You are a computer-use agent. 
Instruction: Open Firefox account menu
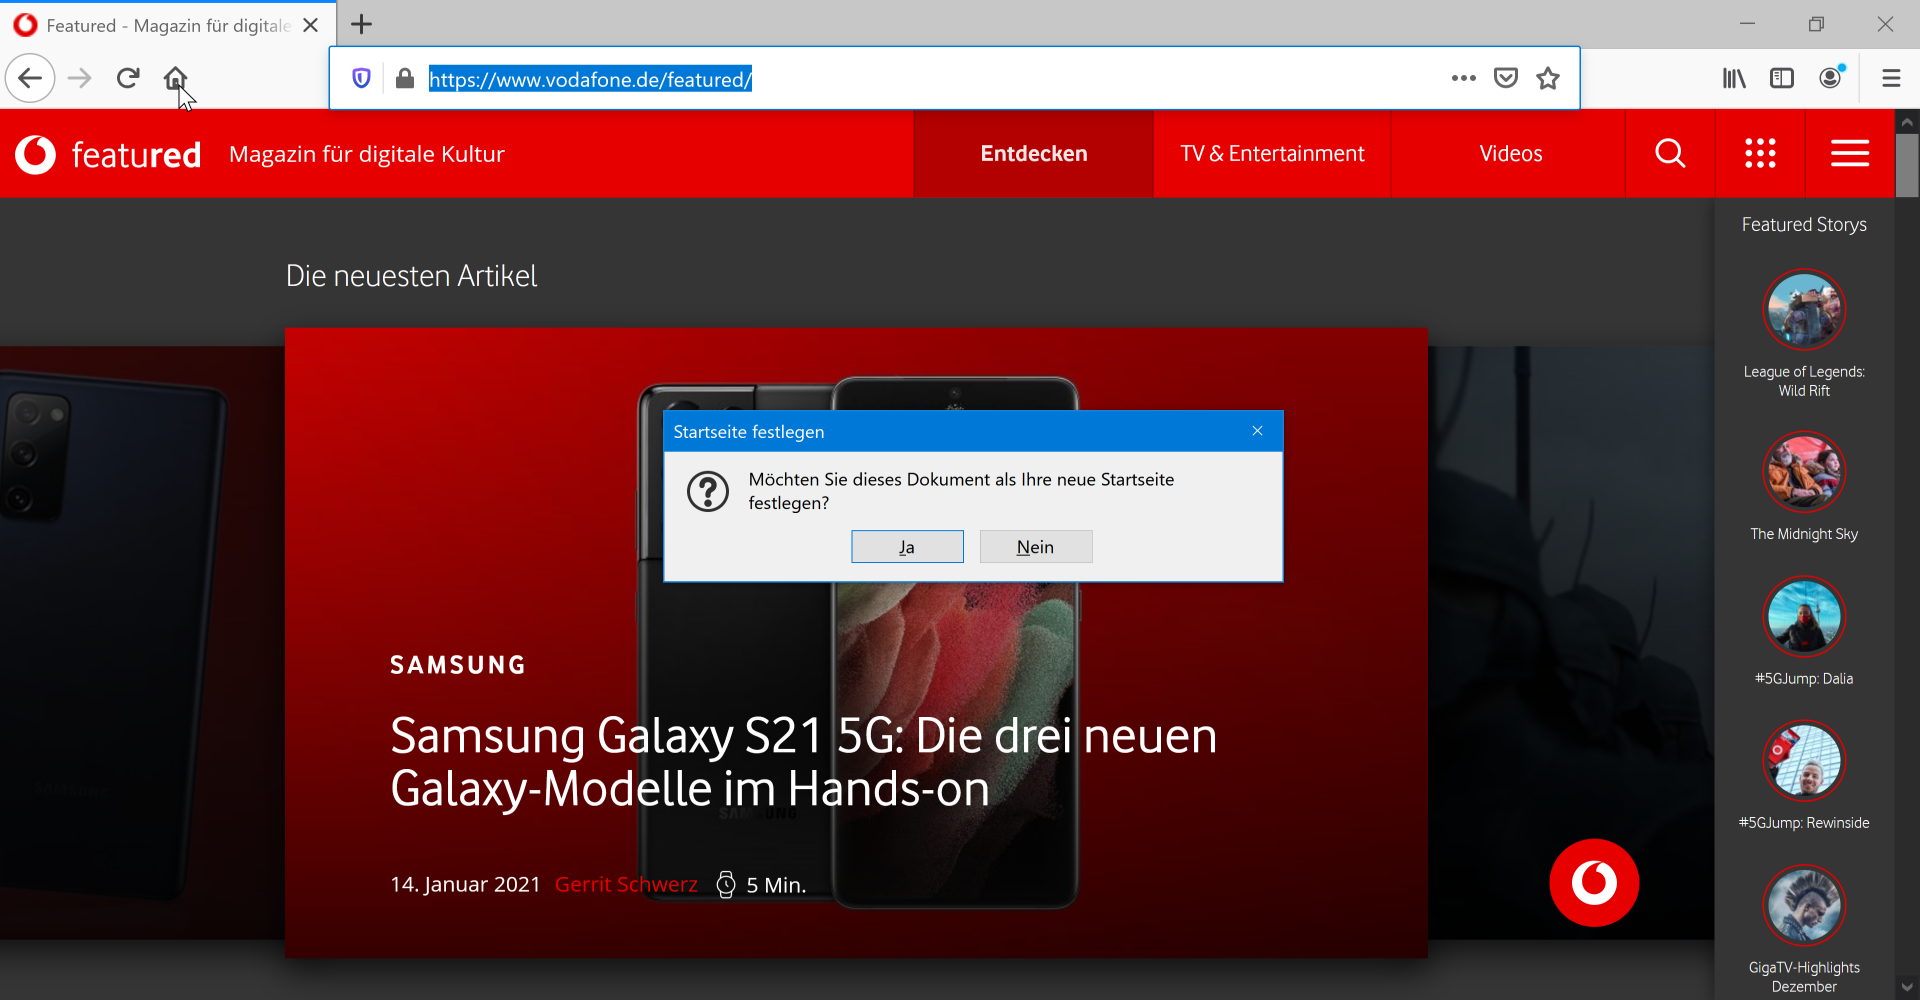click(1831, 78)
